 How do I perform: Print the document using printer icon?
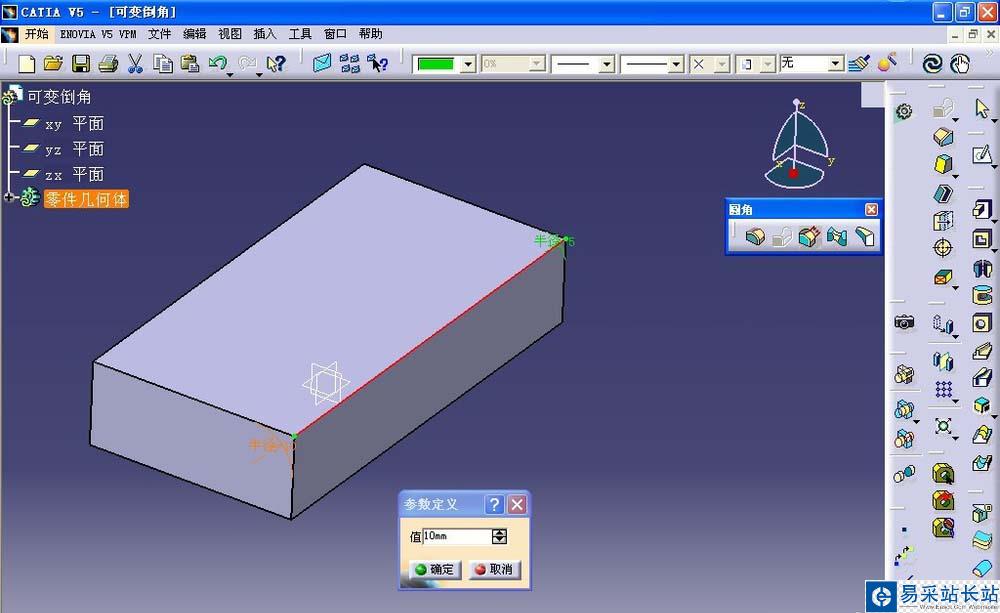tap(108, 64)
